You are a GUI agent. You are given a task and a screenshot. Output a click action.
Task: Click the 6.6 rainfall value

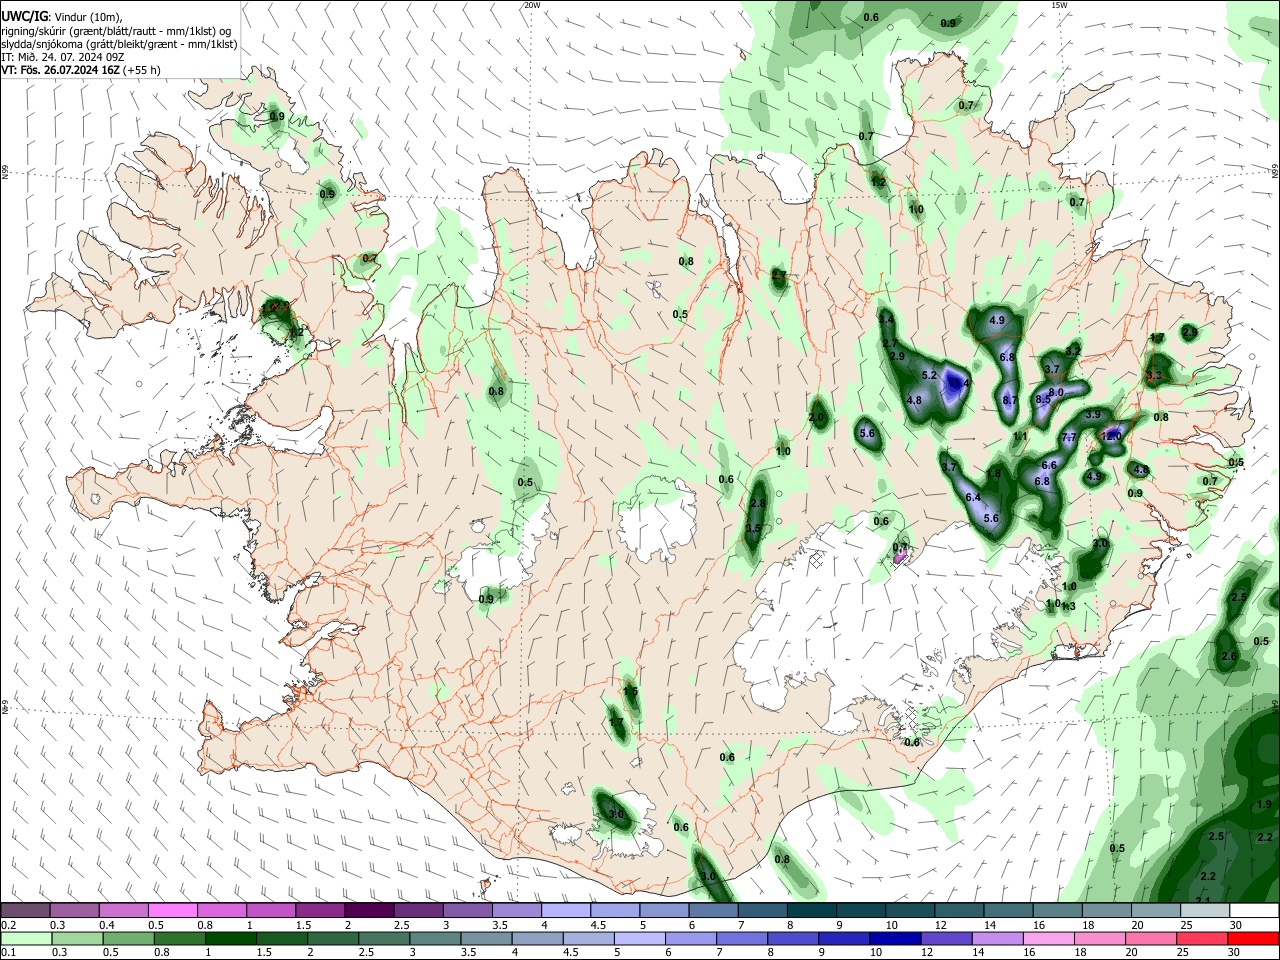[x=1049, y=465]
